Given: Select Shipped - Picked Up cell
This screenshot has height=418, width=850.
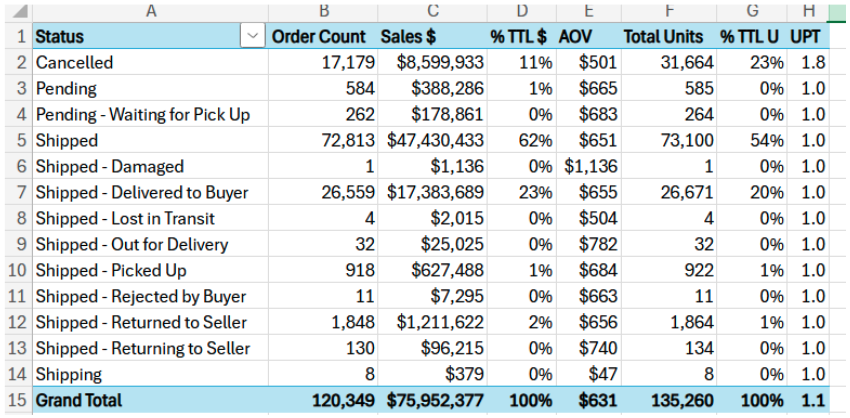Looking at the screenshot, I should pyautogui.click(x=151, y=270).
